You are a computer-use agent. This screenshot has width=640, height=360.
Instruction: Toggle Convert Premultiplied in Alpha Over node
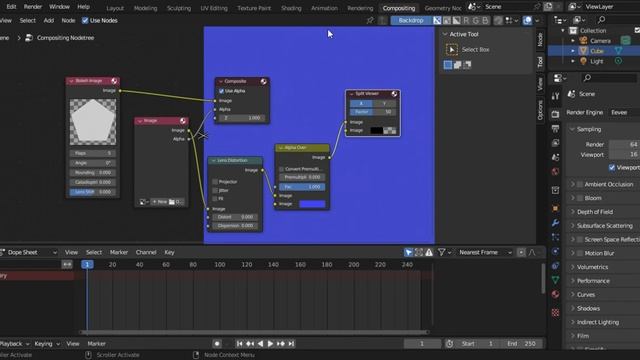(281, 169)
